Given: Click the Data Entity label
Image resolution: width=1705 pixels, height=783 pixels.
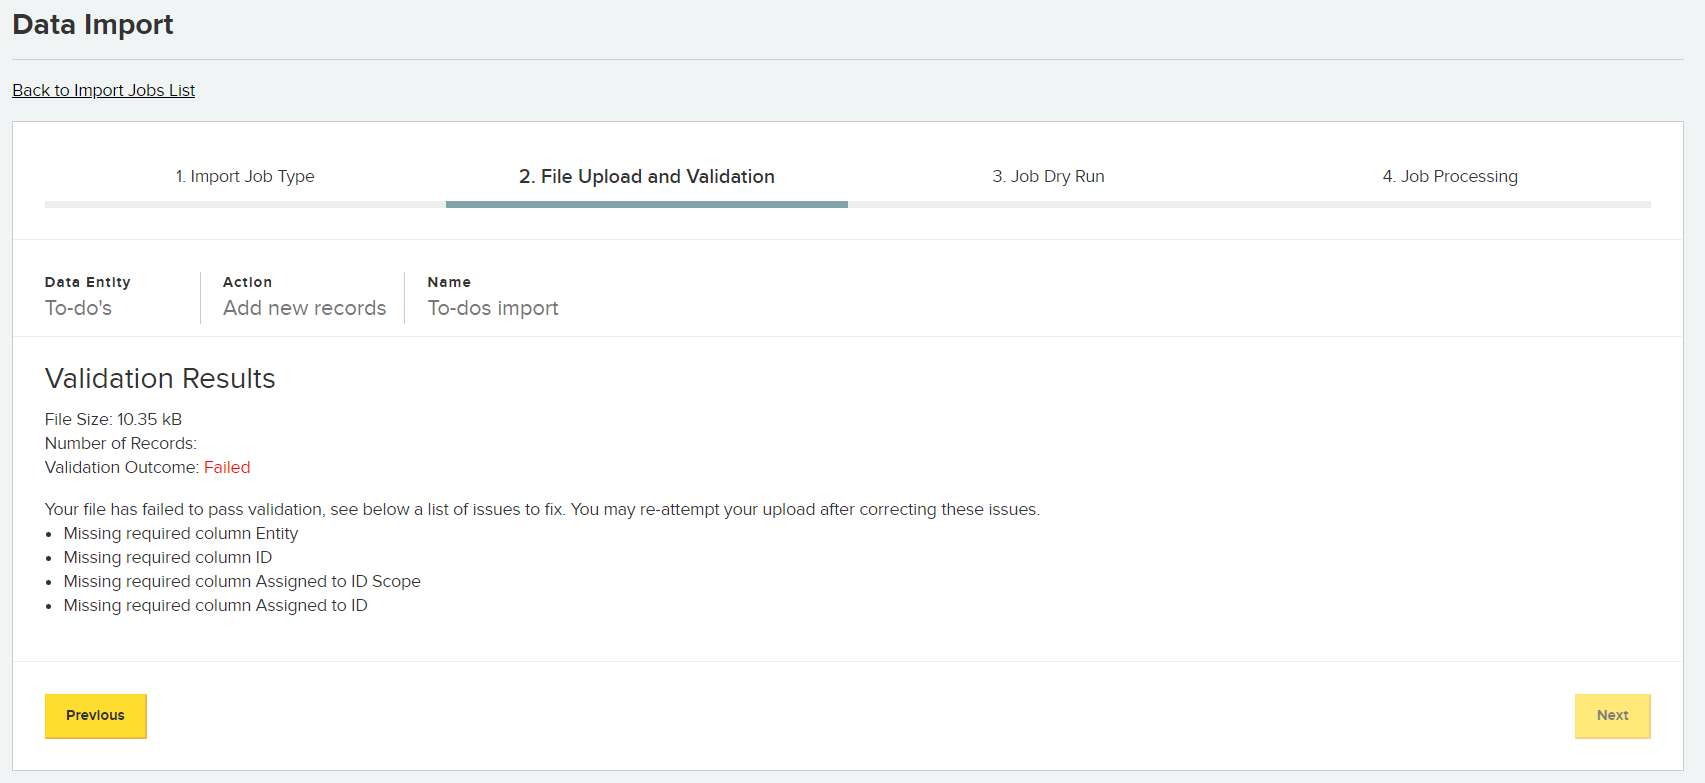Looking at the screenshot, I should [88, 282].
